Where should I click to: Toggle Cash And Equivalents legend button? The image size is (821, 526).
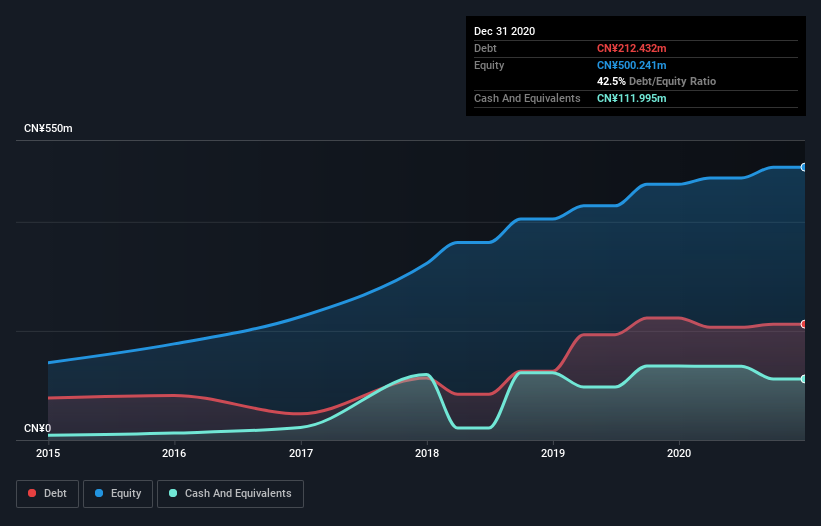[x=230, y=494]
